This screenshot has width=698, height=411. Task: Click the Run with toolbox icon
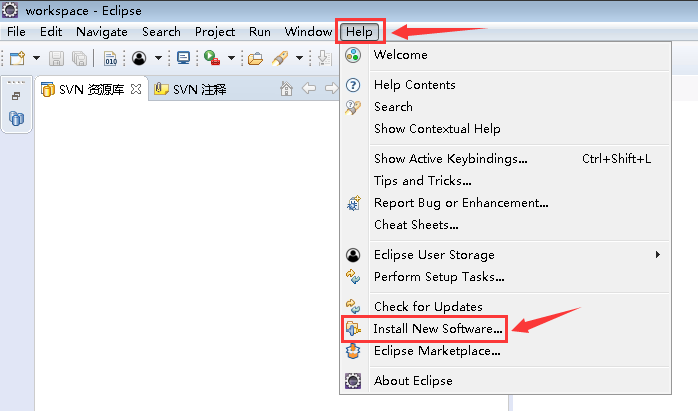click(x=212, y=58)
